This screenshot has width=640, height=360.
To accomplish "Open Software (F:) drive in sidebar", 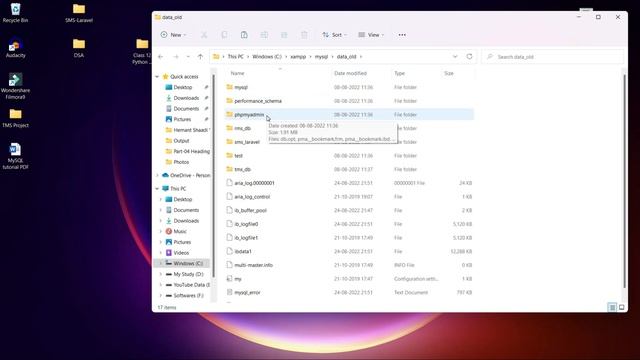I will click(x=188, y=296).
